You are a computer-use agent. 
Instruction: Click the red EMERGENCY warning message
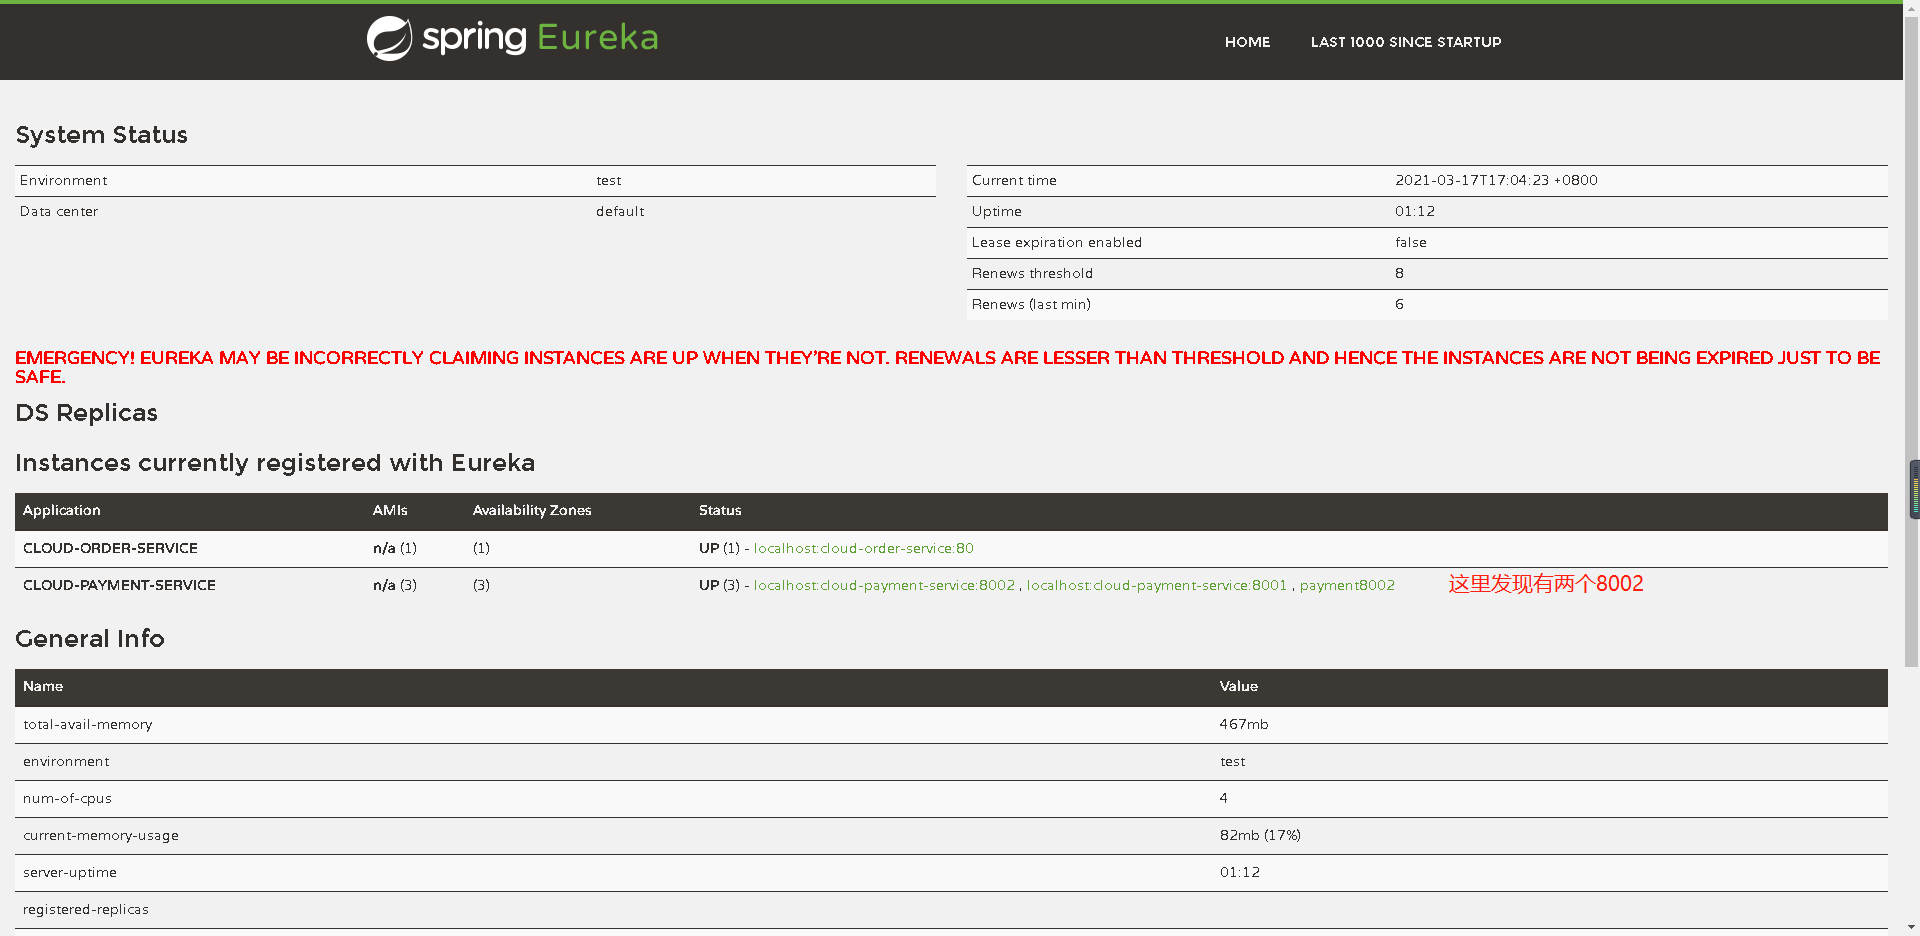(x=948, y=367)
